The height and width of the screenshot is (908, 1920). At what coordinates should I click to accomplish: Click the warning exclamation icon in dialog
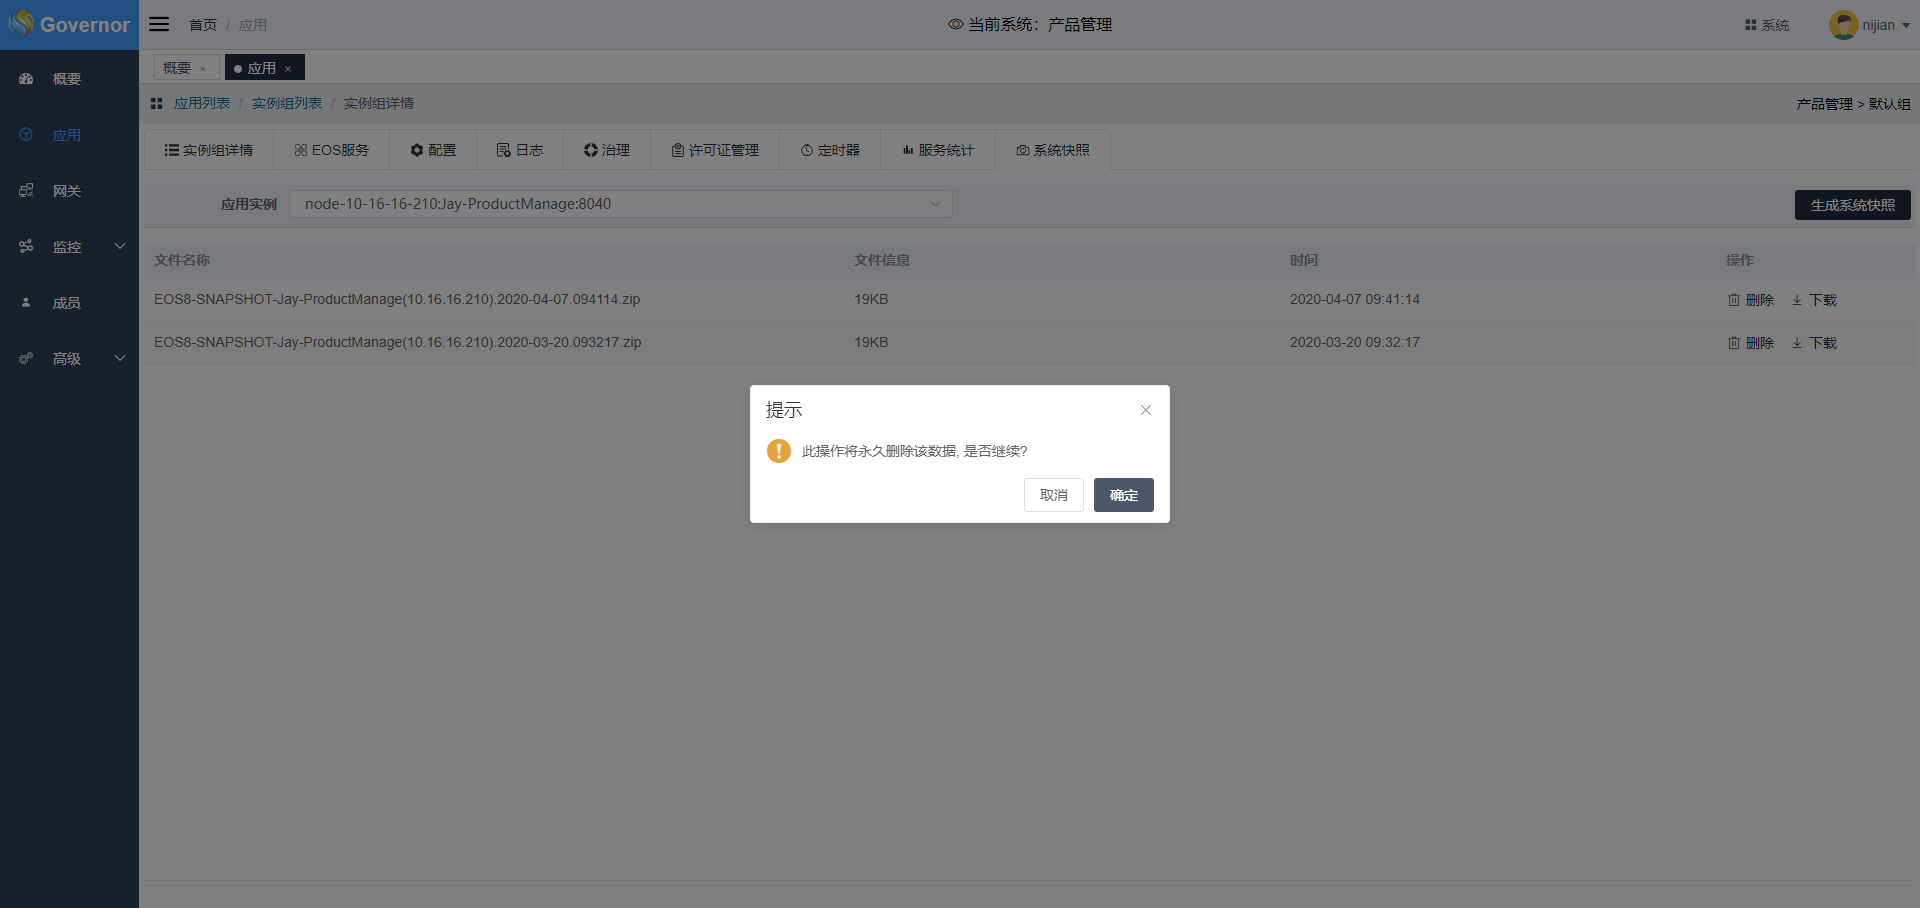tap(778, 451)
